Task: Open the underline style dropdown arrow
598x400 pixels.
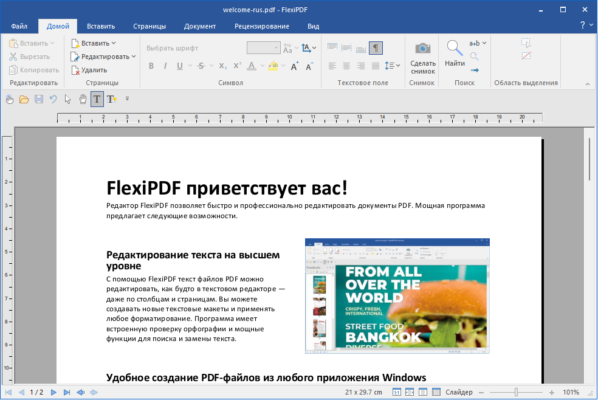Action: 190,66
